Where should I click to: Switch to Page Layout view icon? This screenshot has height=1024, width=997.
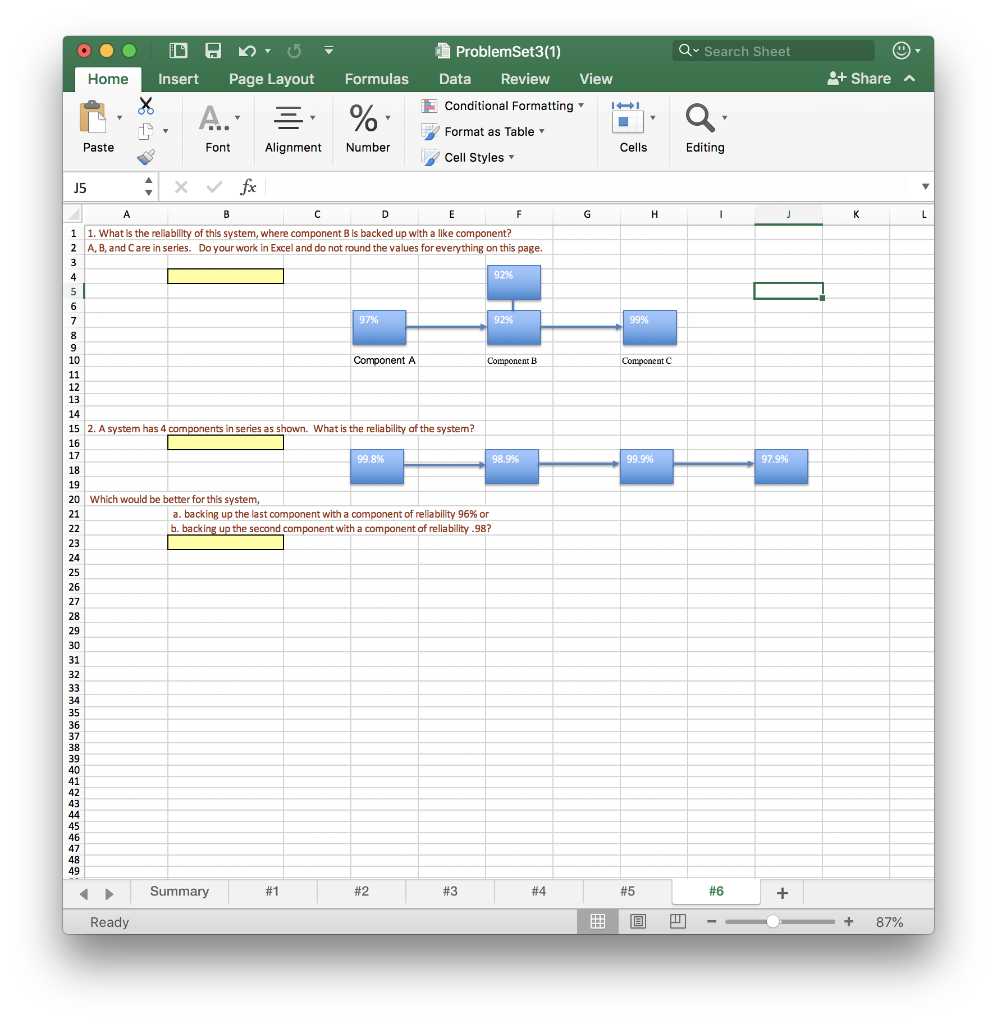638,921
